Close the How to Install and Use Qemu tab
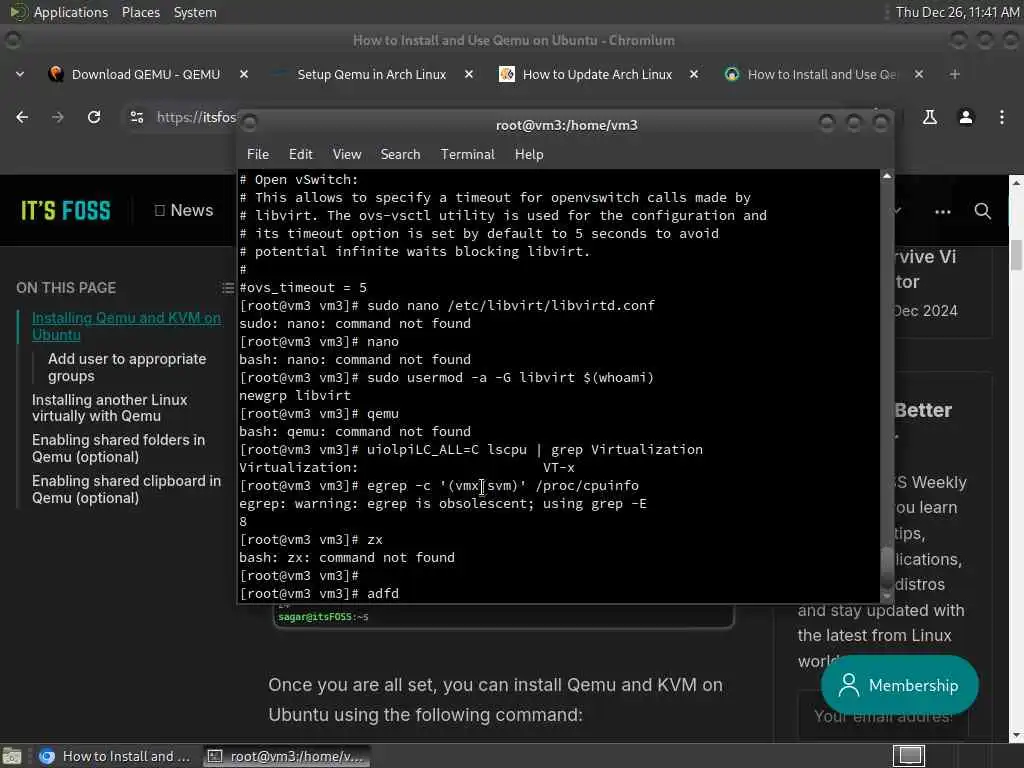The width and height of the screenshot is (1024, 768). (x=919, y=74)
